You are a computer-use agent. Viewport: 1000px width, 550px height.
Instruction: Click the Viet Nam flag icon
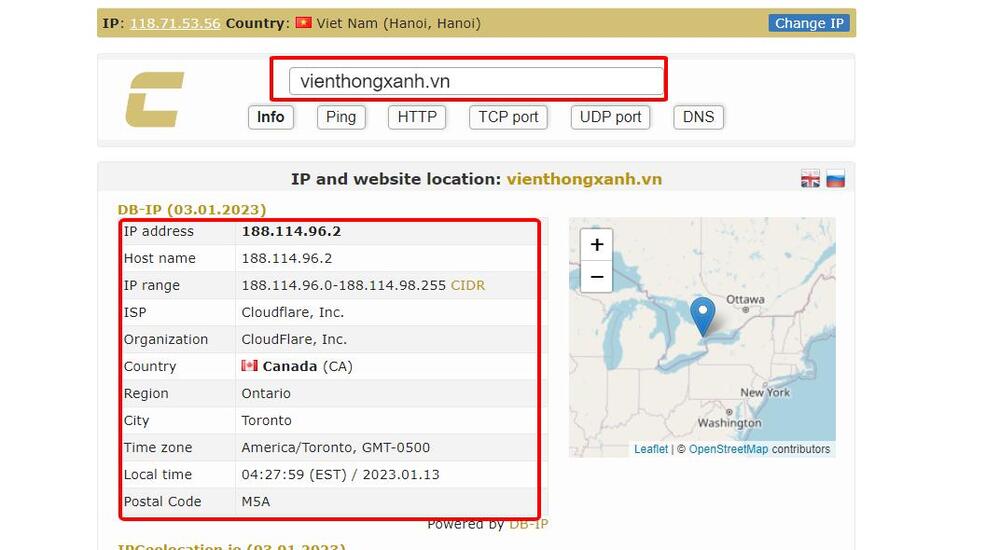304,23
